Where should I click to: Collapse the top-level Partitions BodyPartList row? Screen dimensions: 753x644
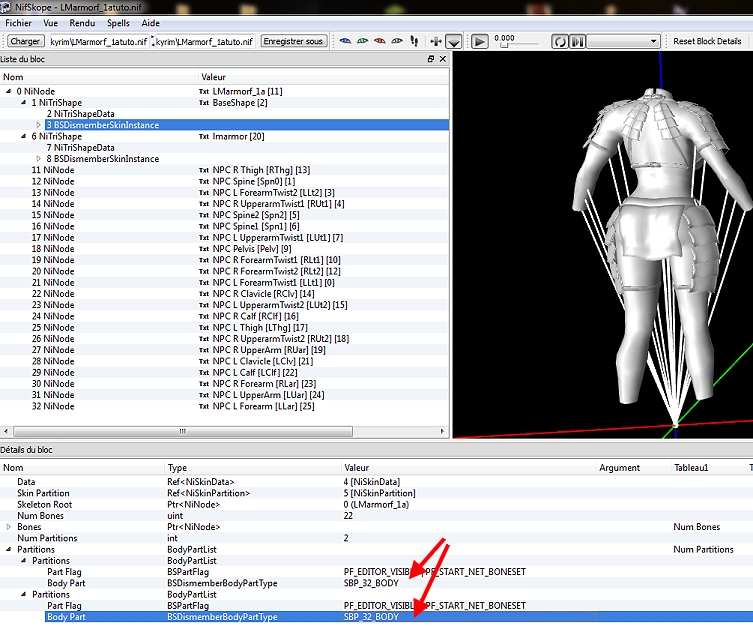[8, 549]
